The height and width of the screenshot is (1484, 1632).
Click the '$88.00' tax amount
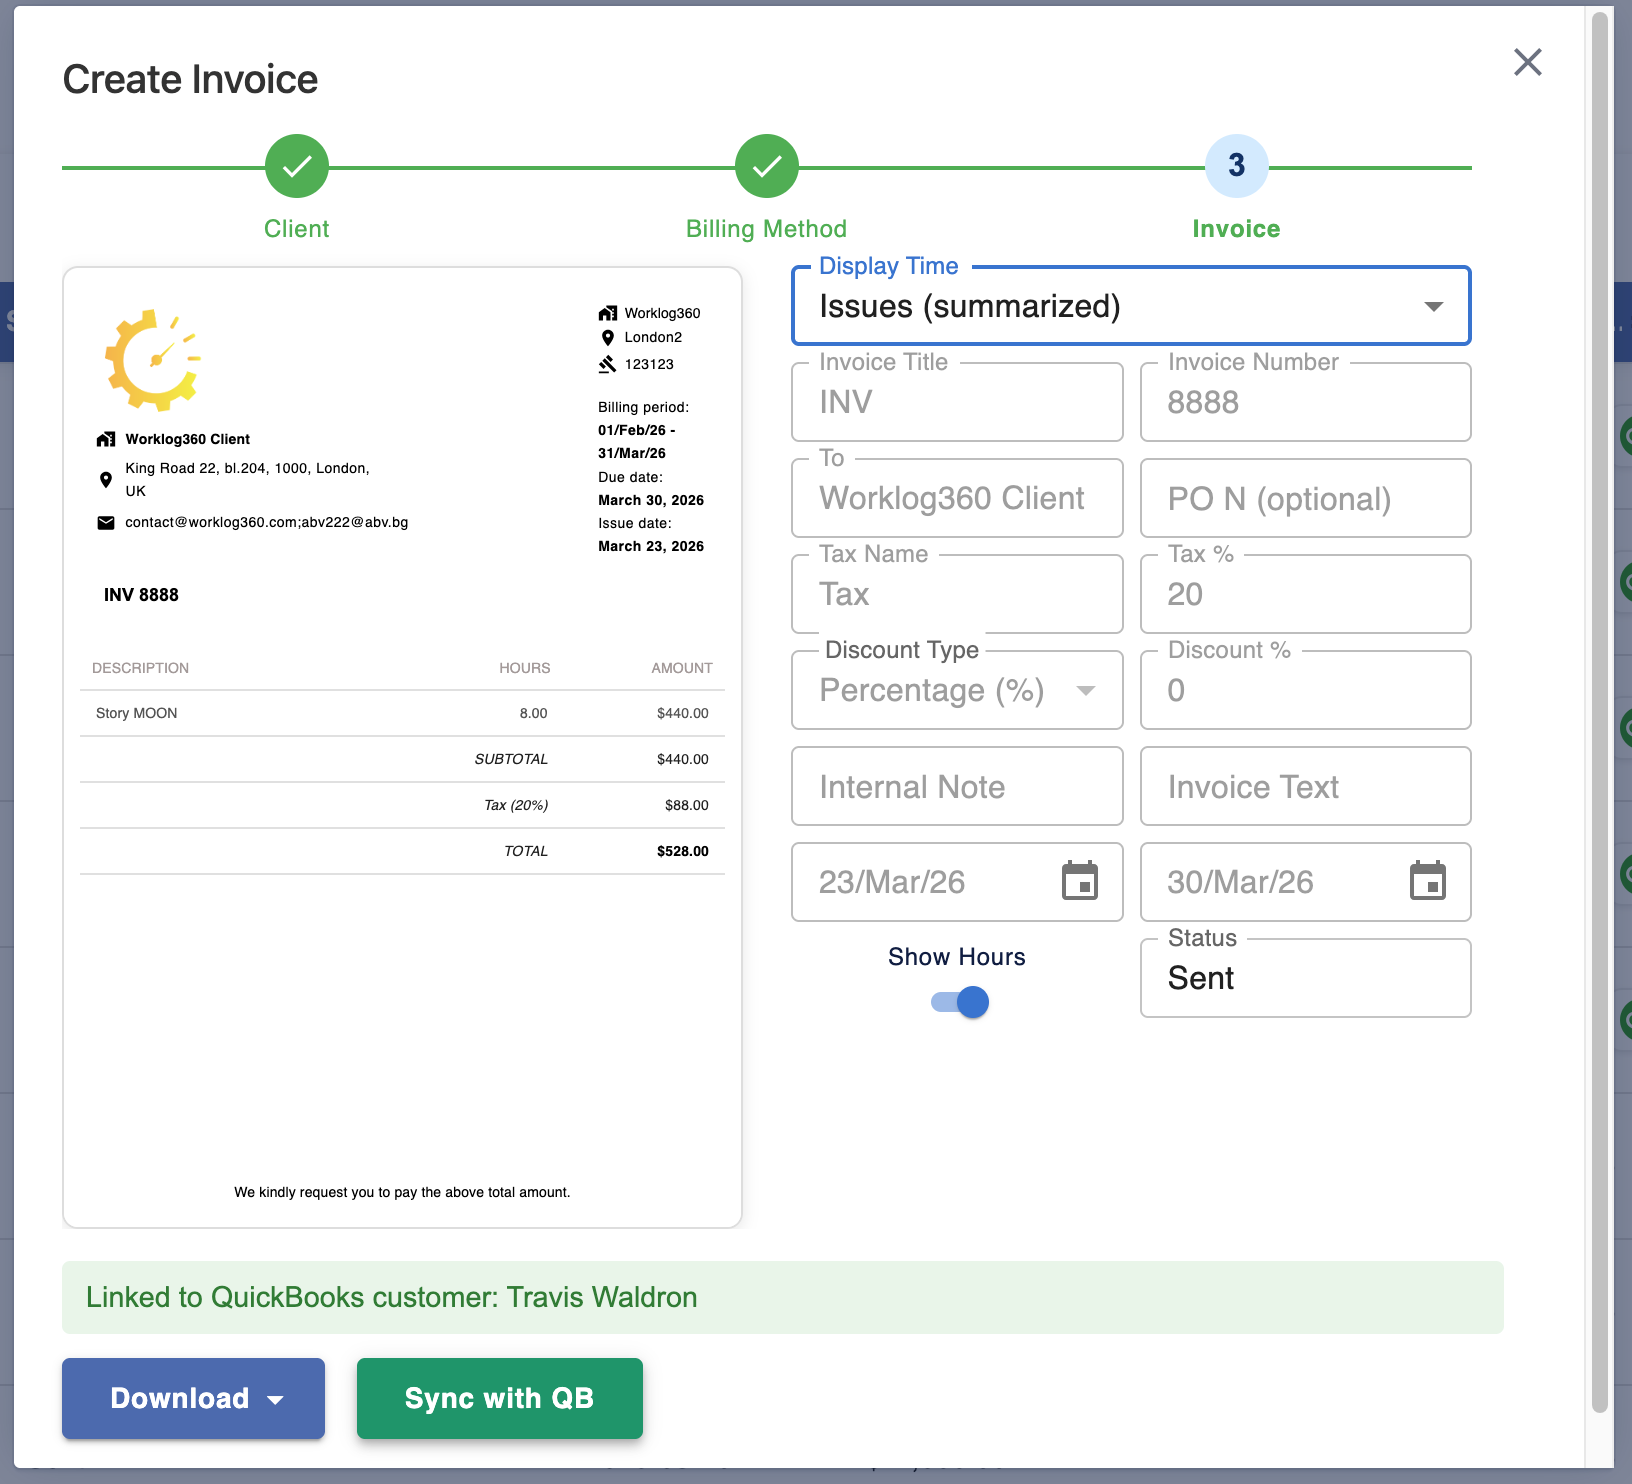[687, 805]
